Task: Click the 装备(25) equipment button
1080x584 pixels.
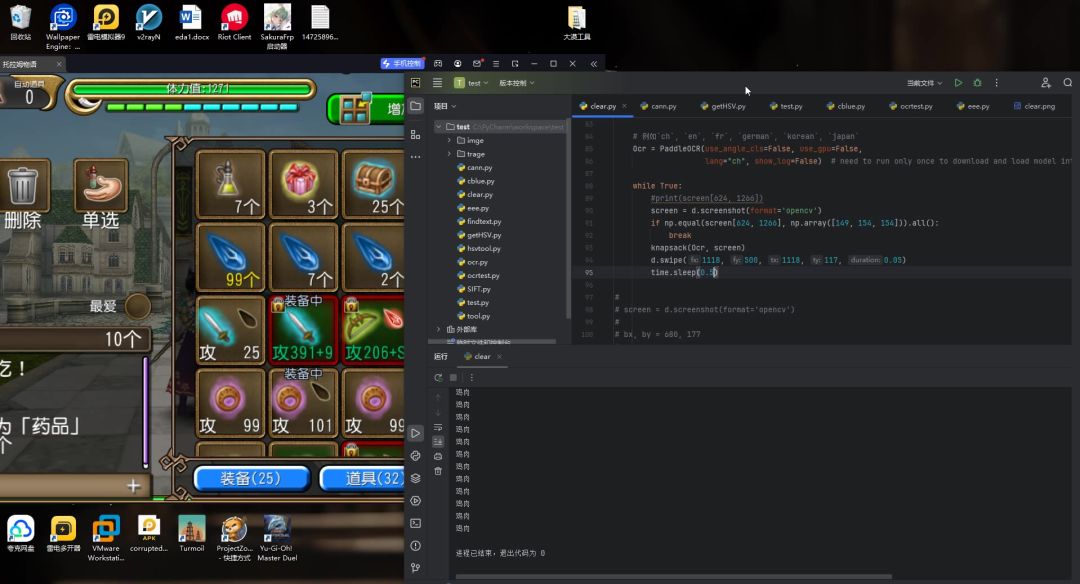Action: pos(250,479)
